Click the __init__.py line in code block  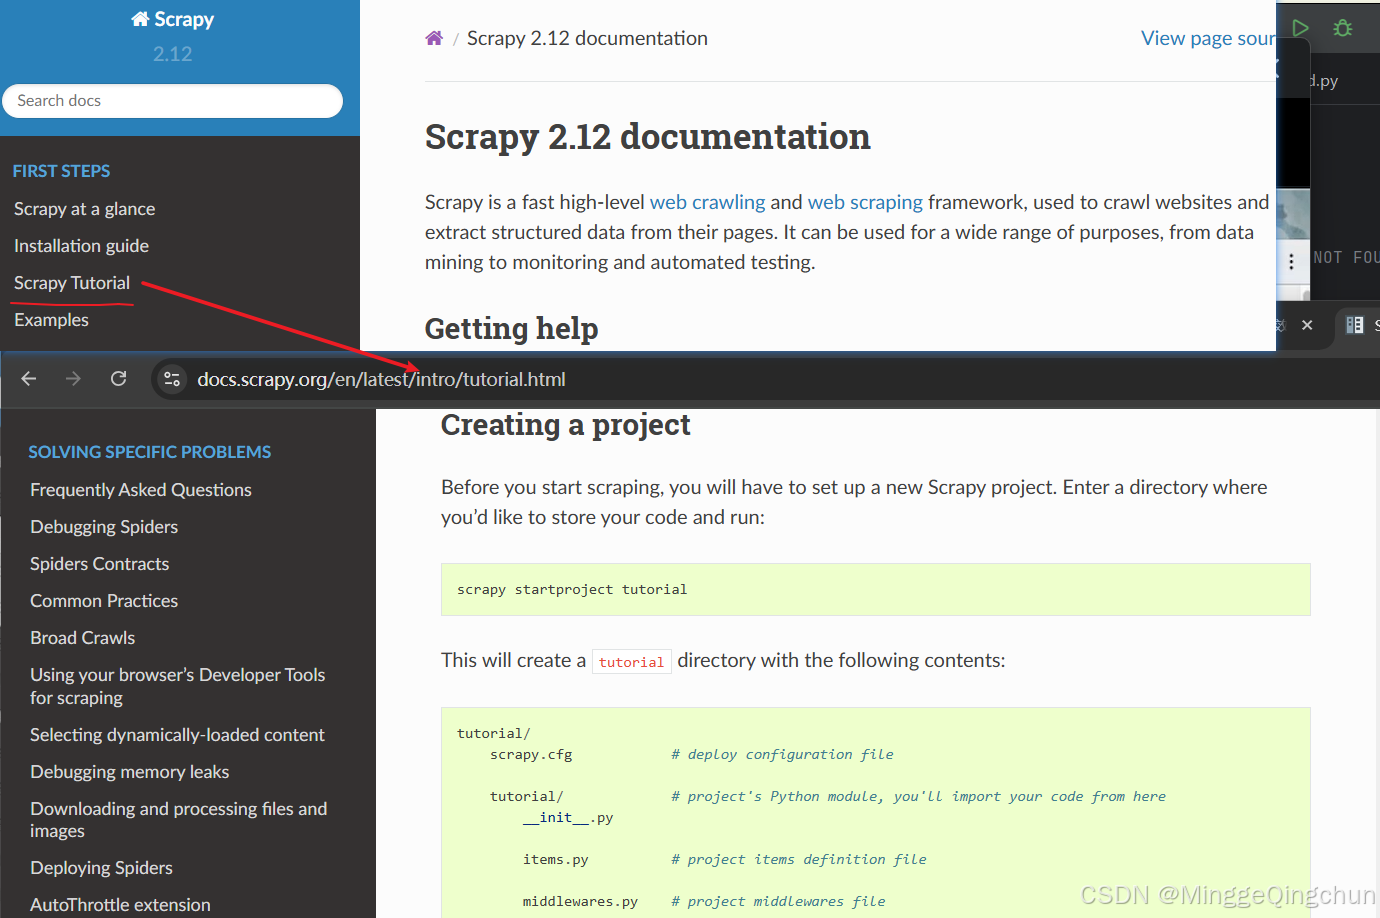point(568,818)
